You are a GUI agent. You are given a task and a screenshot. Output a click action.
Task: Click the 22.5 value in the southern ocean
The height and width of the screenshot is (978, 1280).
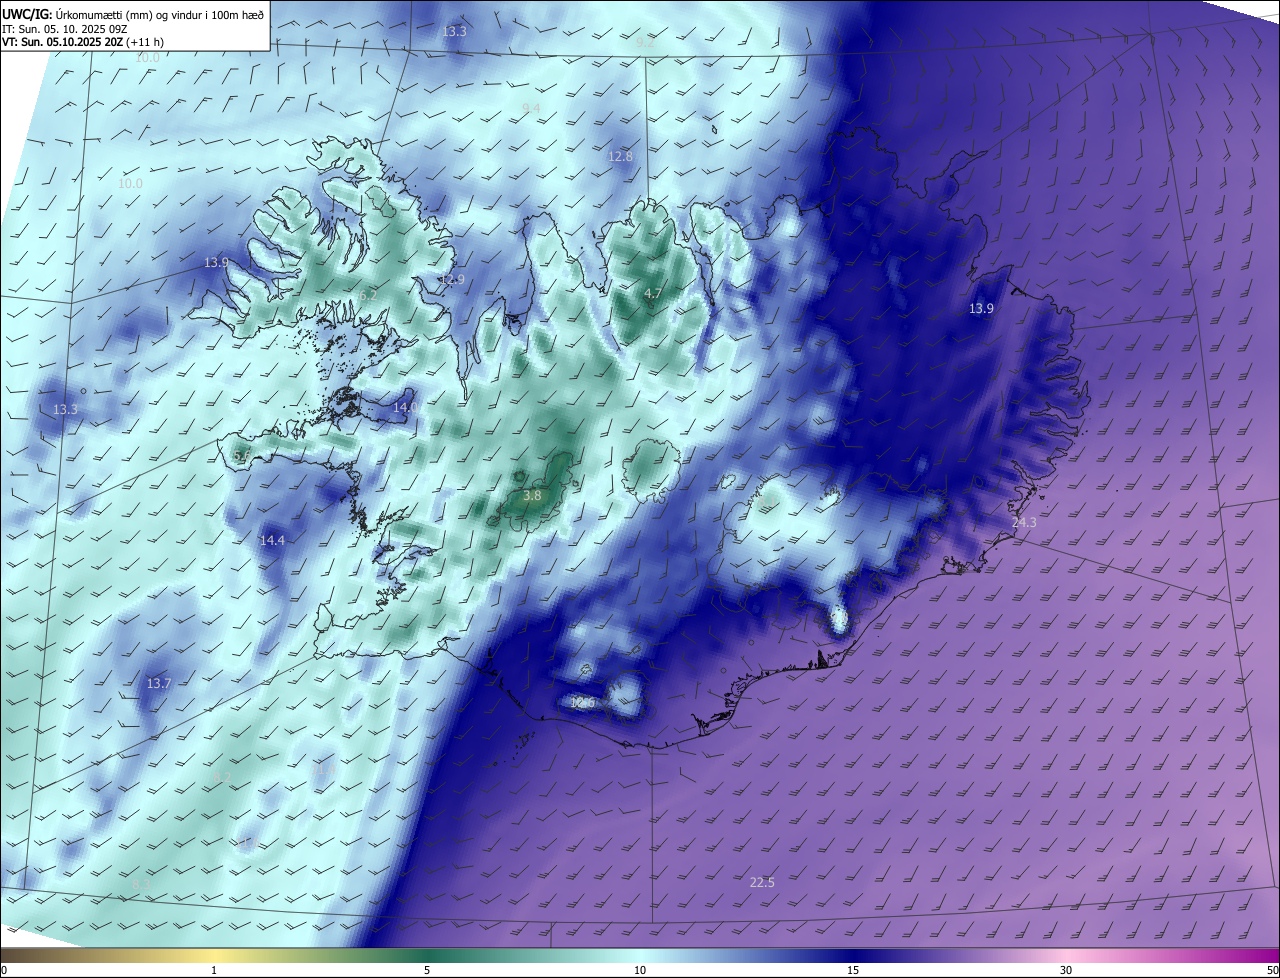(x=762, y=882)
